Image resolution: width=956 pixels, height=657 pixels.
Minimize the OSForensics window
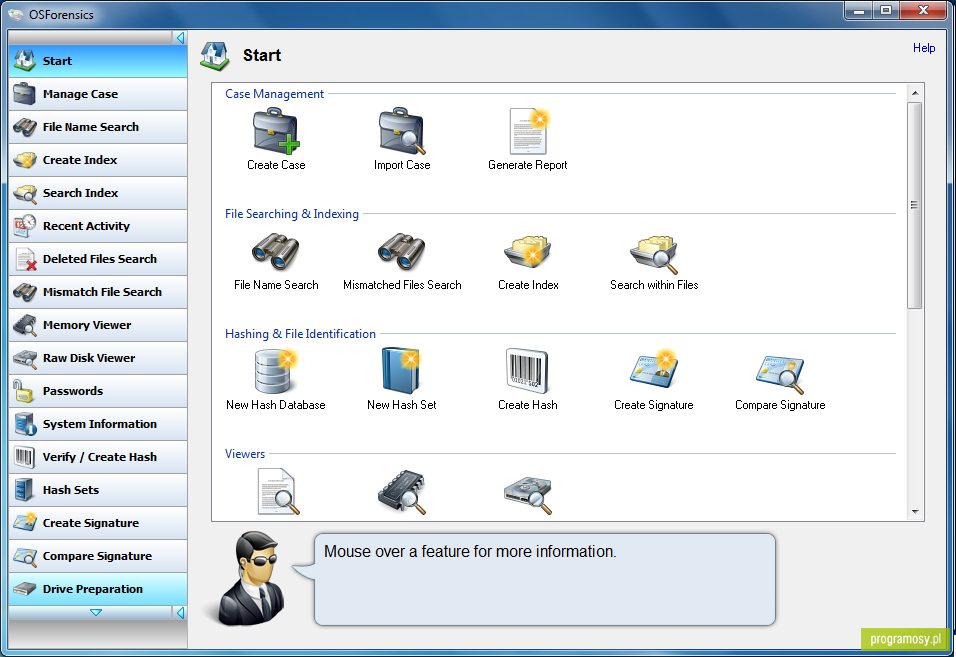pos(858,11)
